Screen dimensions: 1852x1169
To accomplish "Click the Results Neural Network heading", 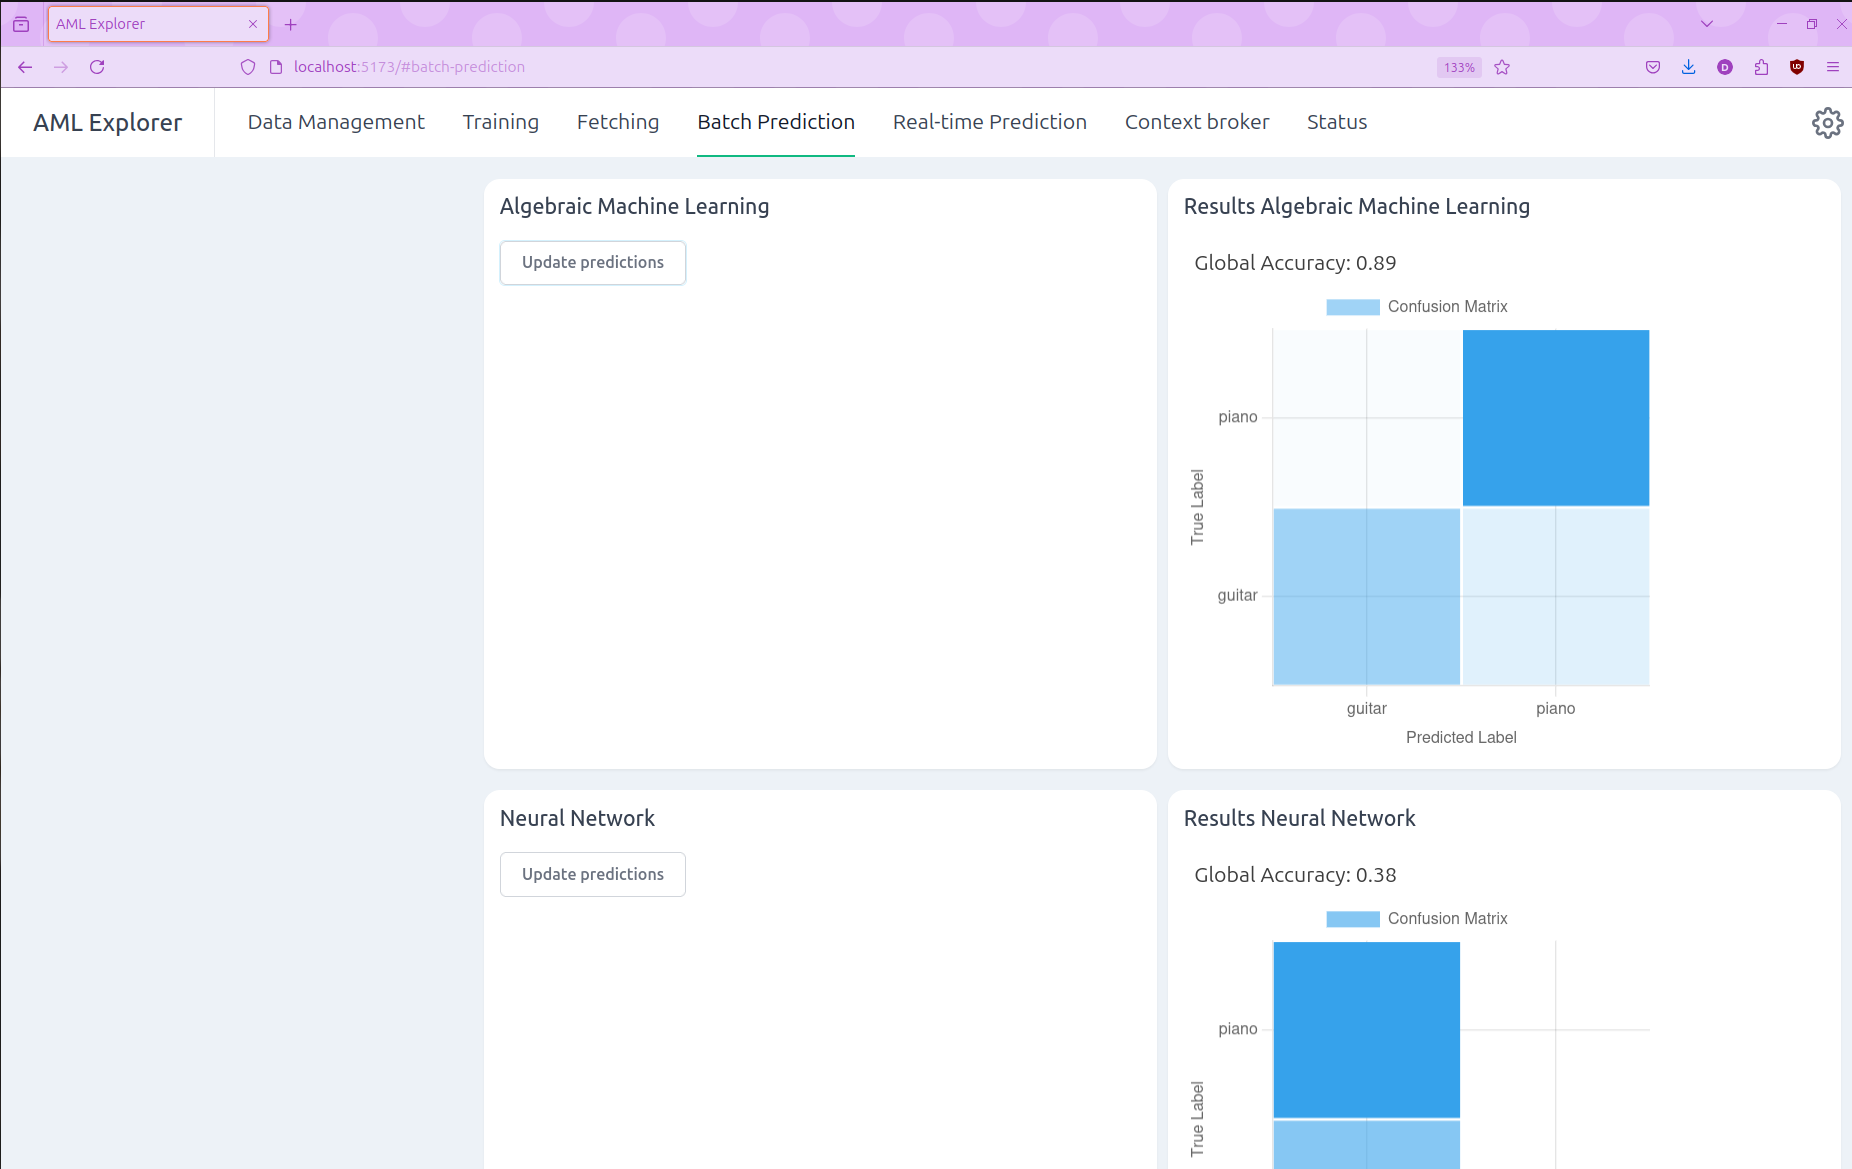I will coord(1300,819).
